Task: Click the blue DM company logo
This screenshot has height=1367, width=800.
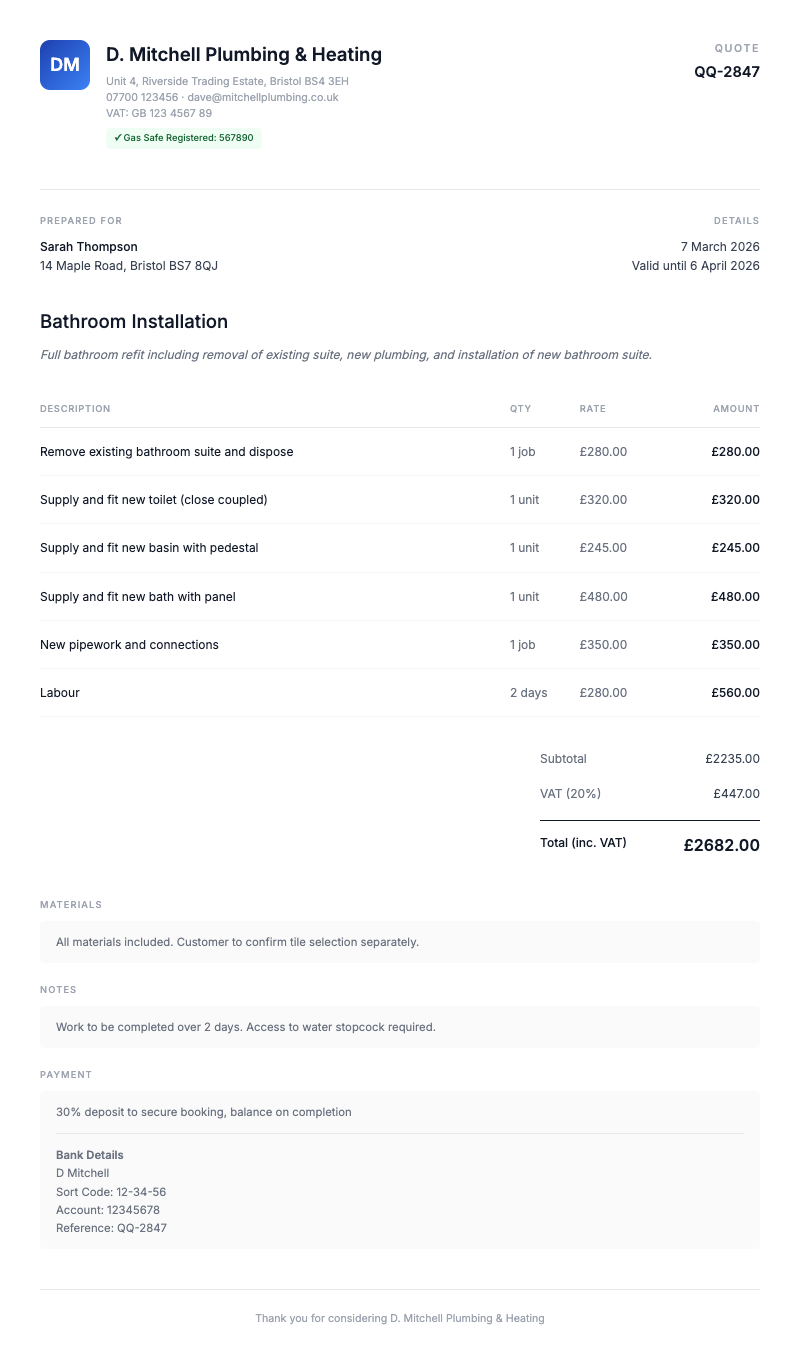Action: coord(65,65)
